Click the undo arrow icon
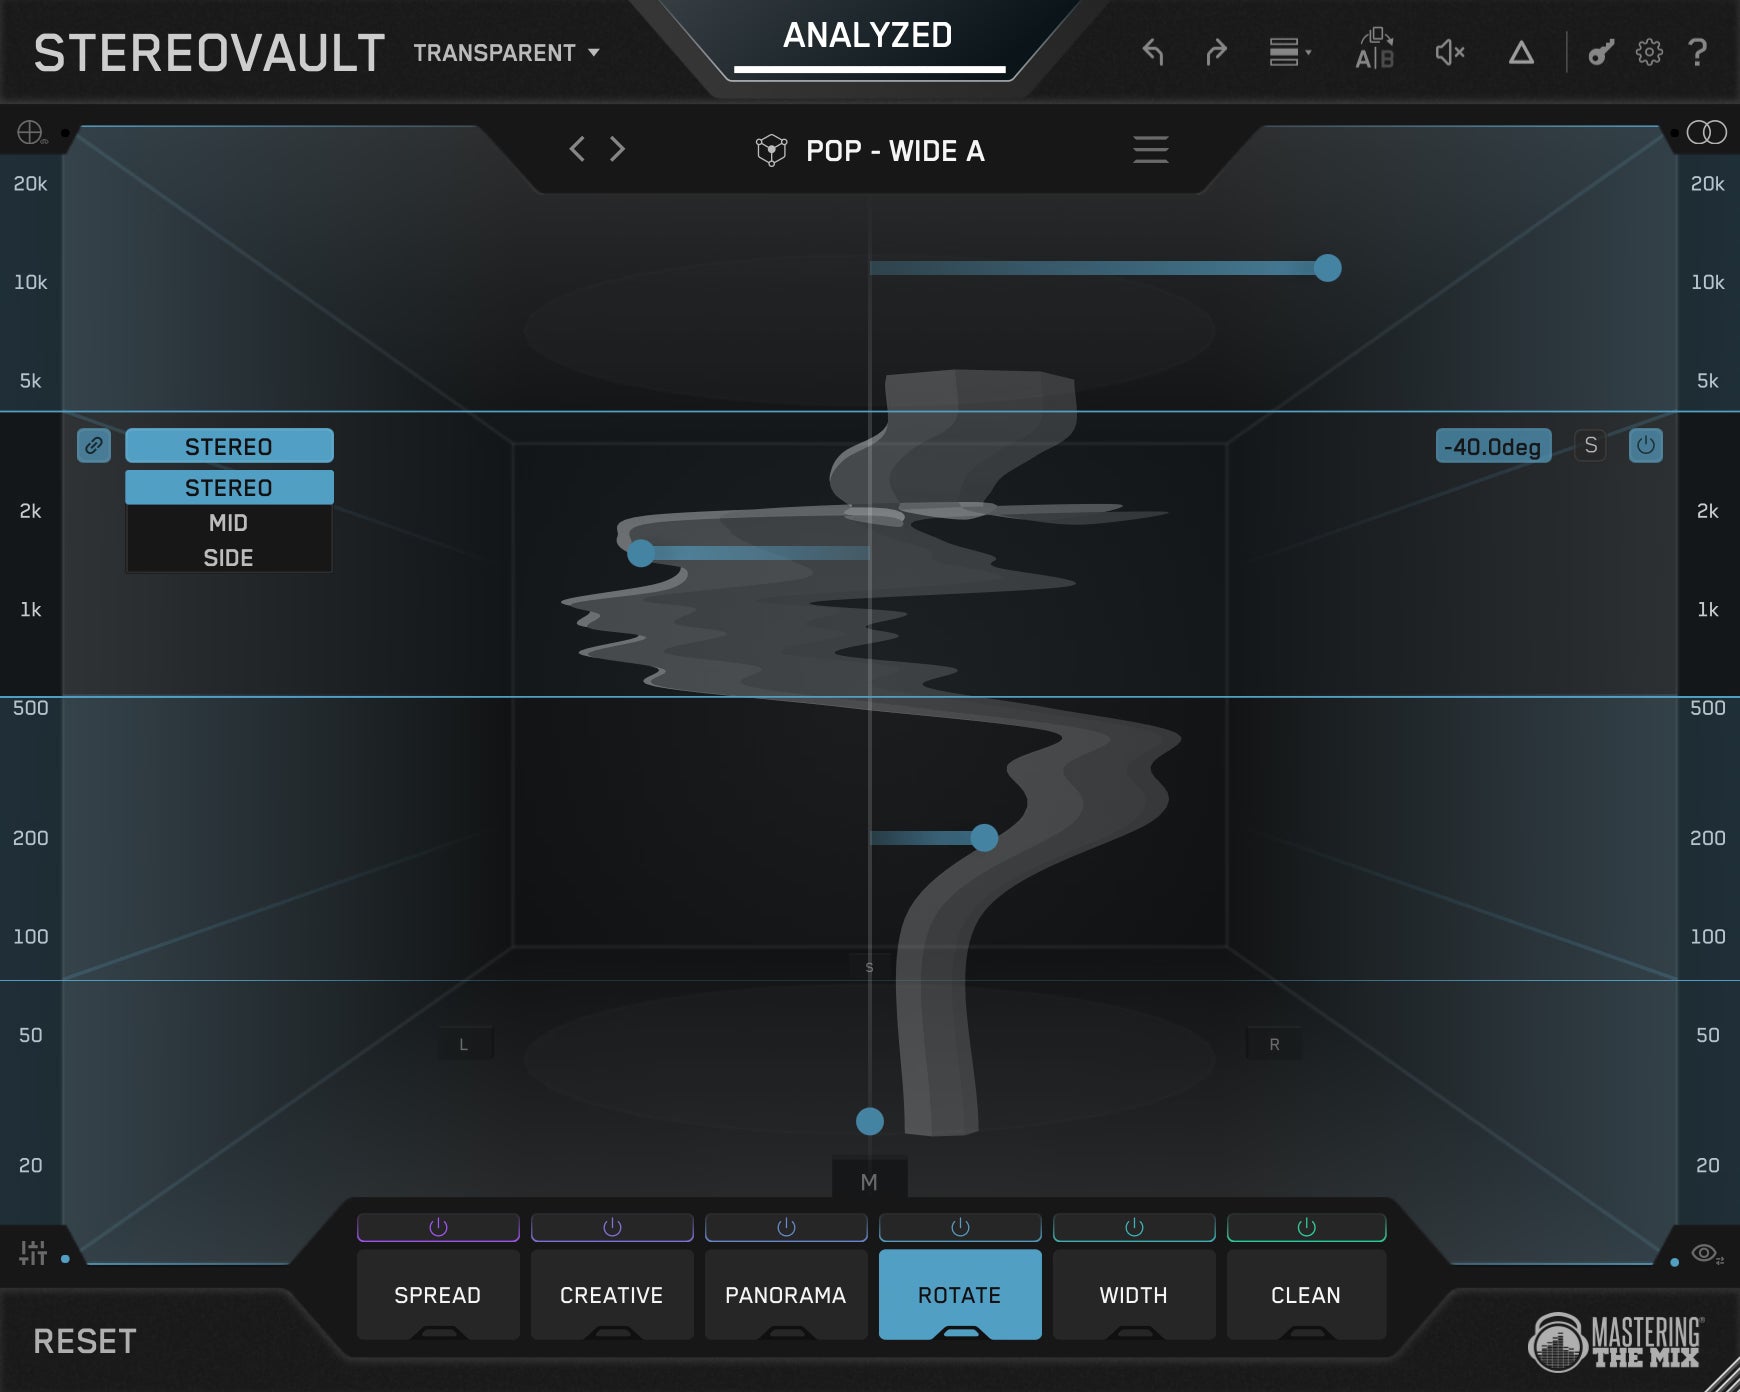This screenshot has width=1740, height=1392. click(x=1153, y=52)
